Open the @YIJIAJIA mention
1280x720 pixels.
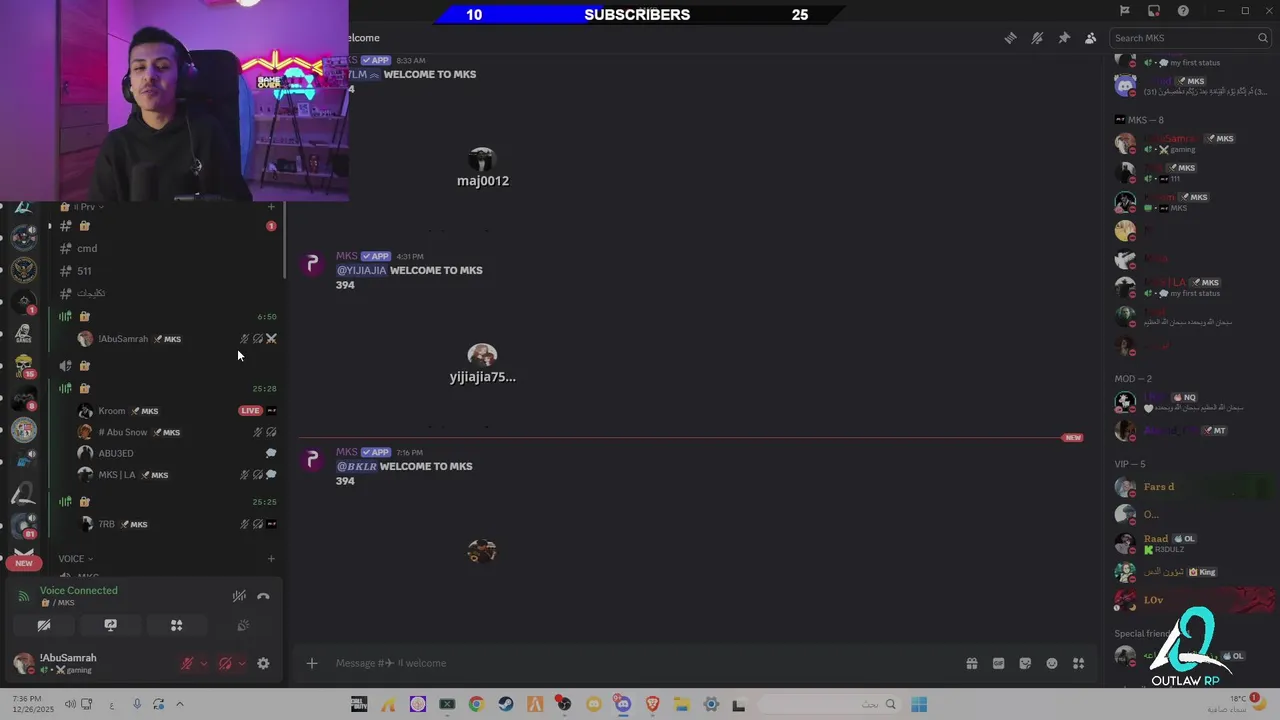tap(361, 270)
